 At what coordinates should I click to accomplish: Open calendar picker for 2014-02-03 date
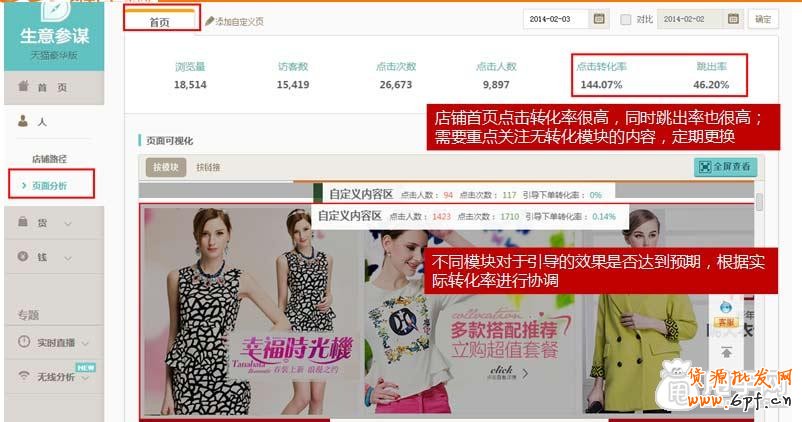(599, 19)
